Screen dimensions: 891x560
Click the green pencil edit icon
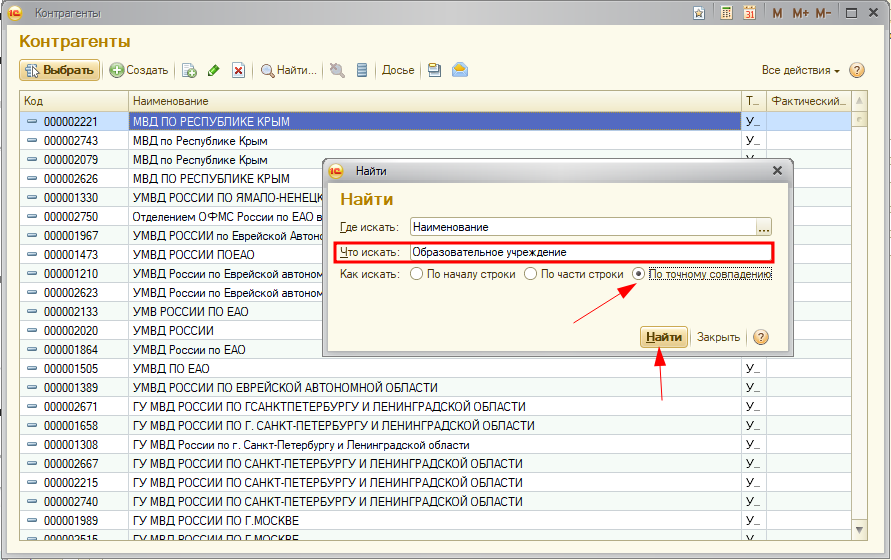(x=213, y=70)
